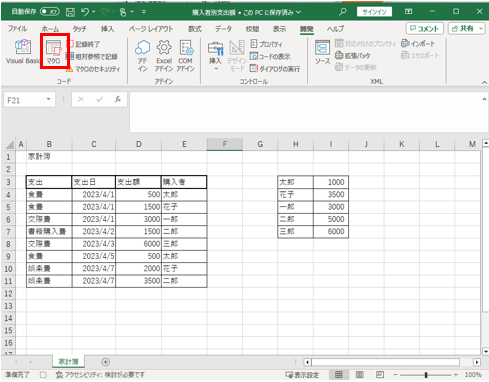Collapse the ribbon with chevron

pyautogui.click(x=484, y=82)
